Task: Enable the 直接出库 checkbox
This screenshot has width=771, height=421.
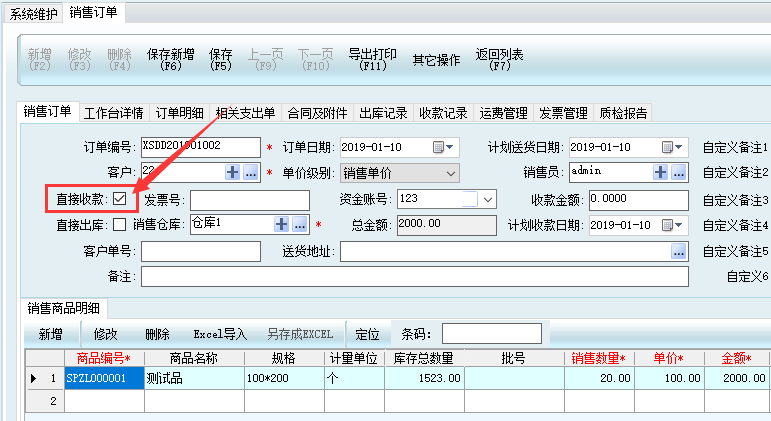Action: (120, 224)
